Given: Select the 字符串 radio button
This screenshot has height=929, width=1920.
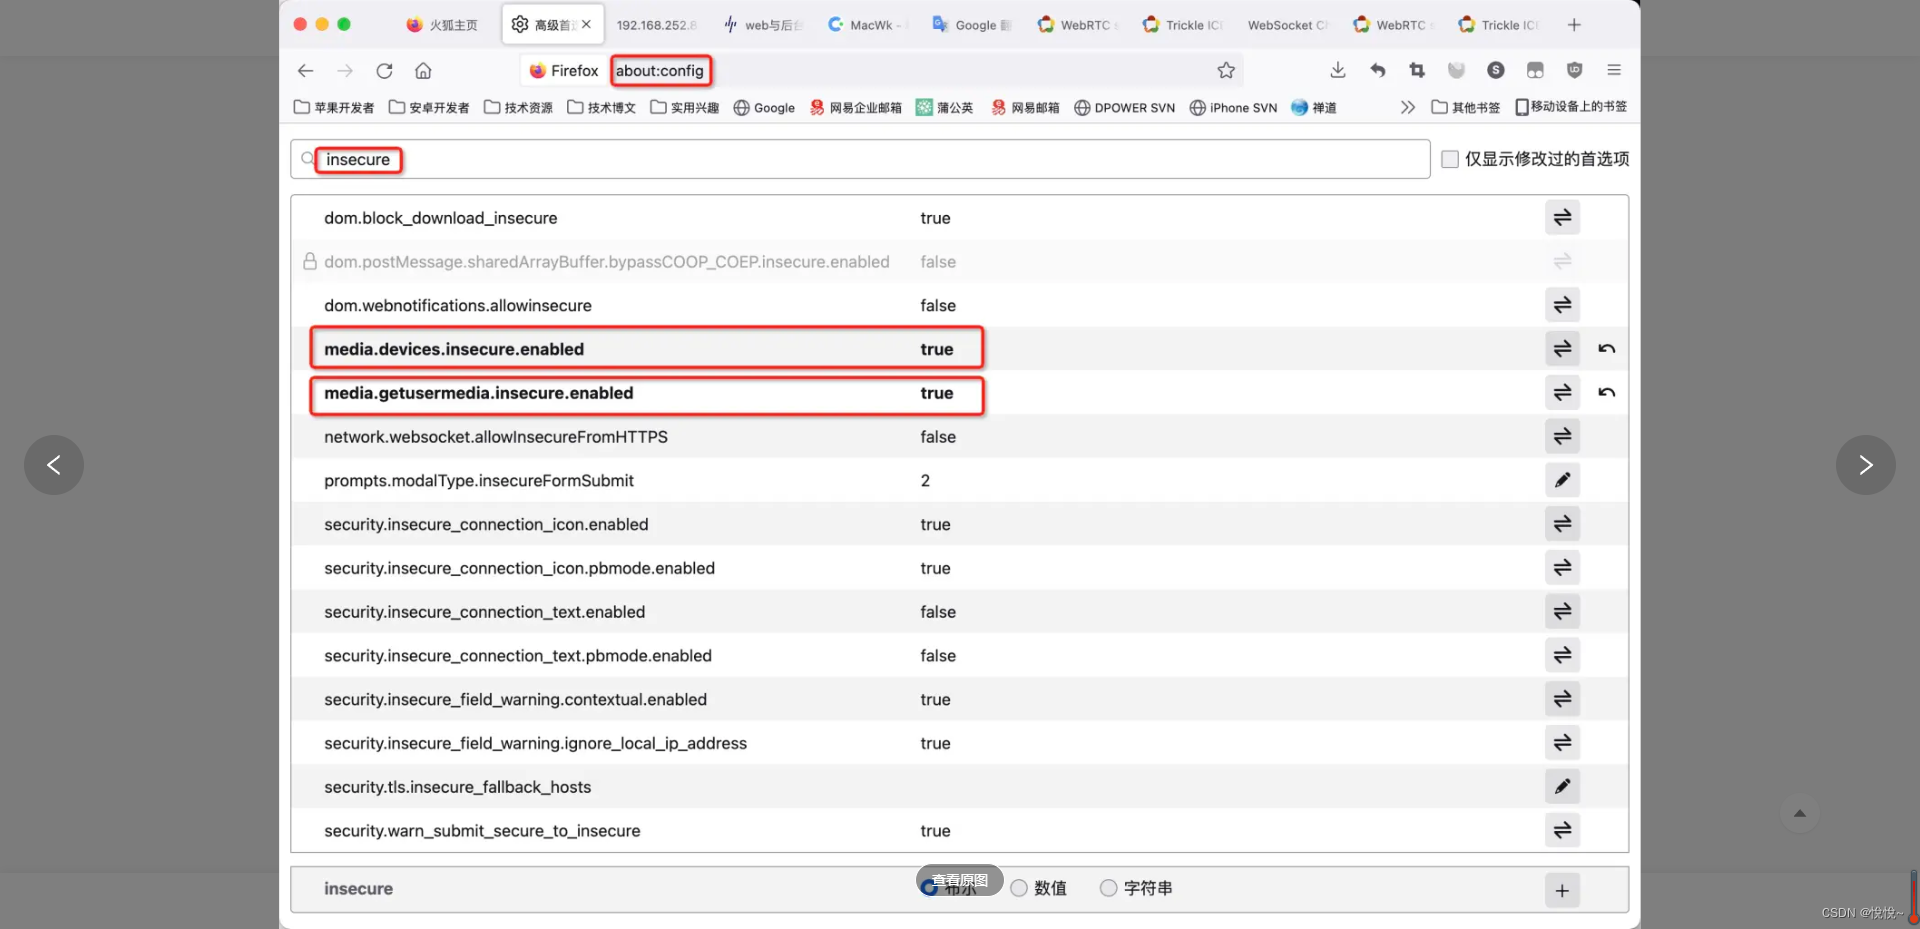Looking at the screenshot, I should point(1107,887).
